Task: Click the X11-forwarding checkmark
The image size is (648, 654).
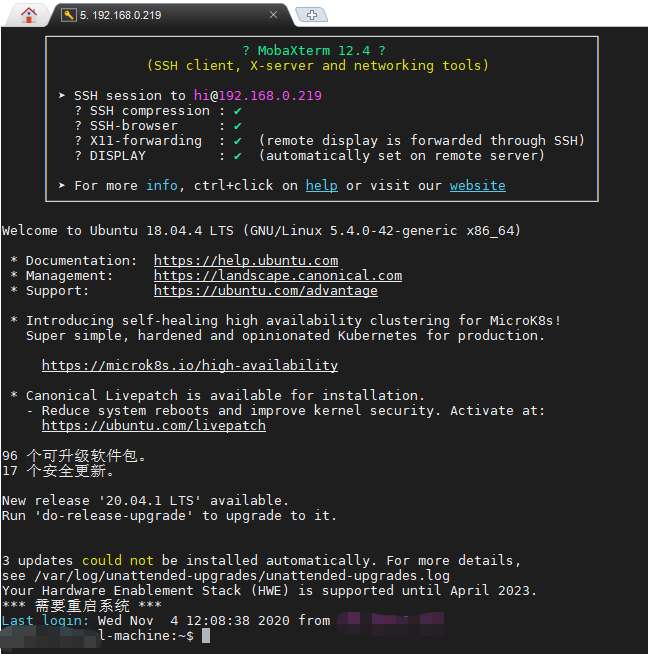Action: 238,141
